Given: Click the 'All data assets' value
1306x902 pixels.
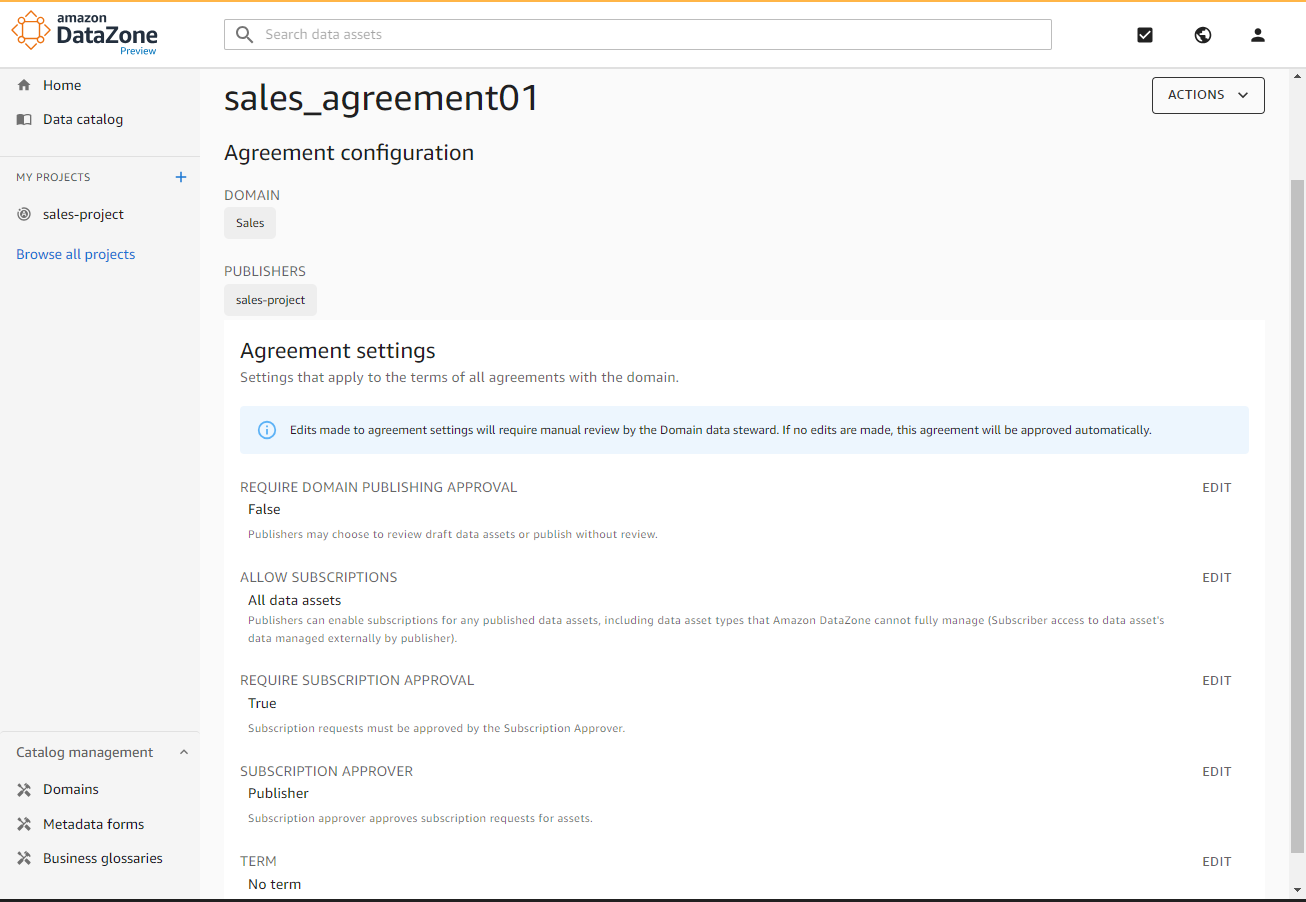Looking at the screenshot, I should tap(295, 601).
